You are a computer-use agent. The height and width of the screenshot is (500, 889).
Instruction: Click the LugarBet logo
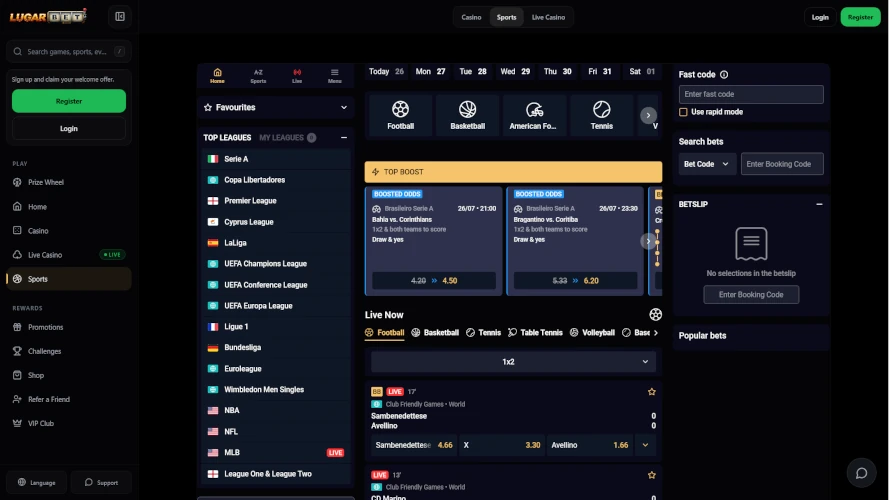pyautogui.click(x=48, y=16)
